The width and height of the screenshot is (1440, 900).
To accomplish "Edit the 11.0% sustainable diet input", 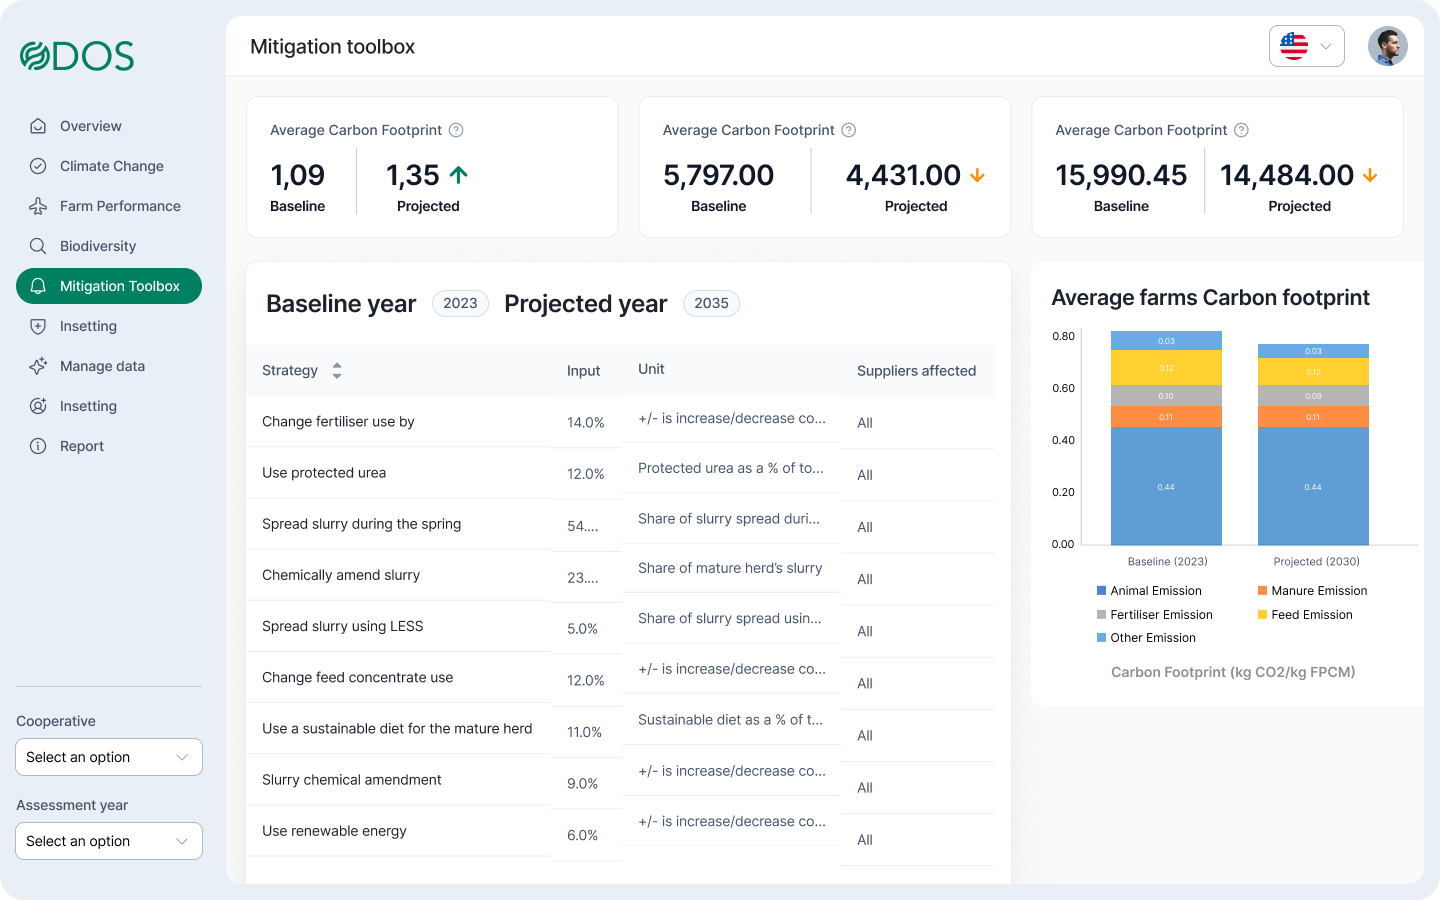I will click(585, 732).
